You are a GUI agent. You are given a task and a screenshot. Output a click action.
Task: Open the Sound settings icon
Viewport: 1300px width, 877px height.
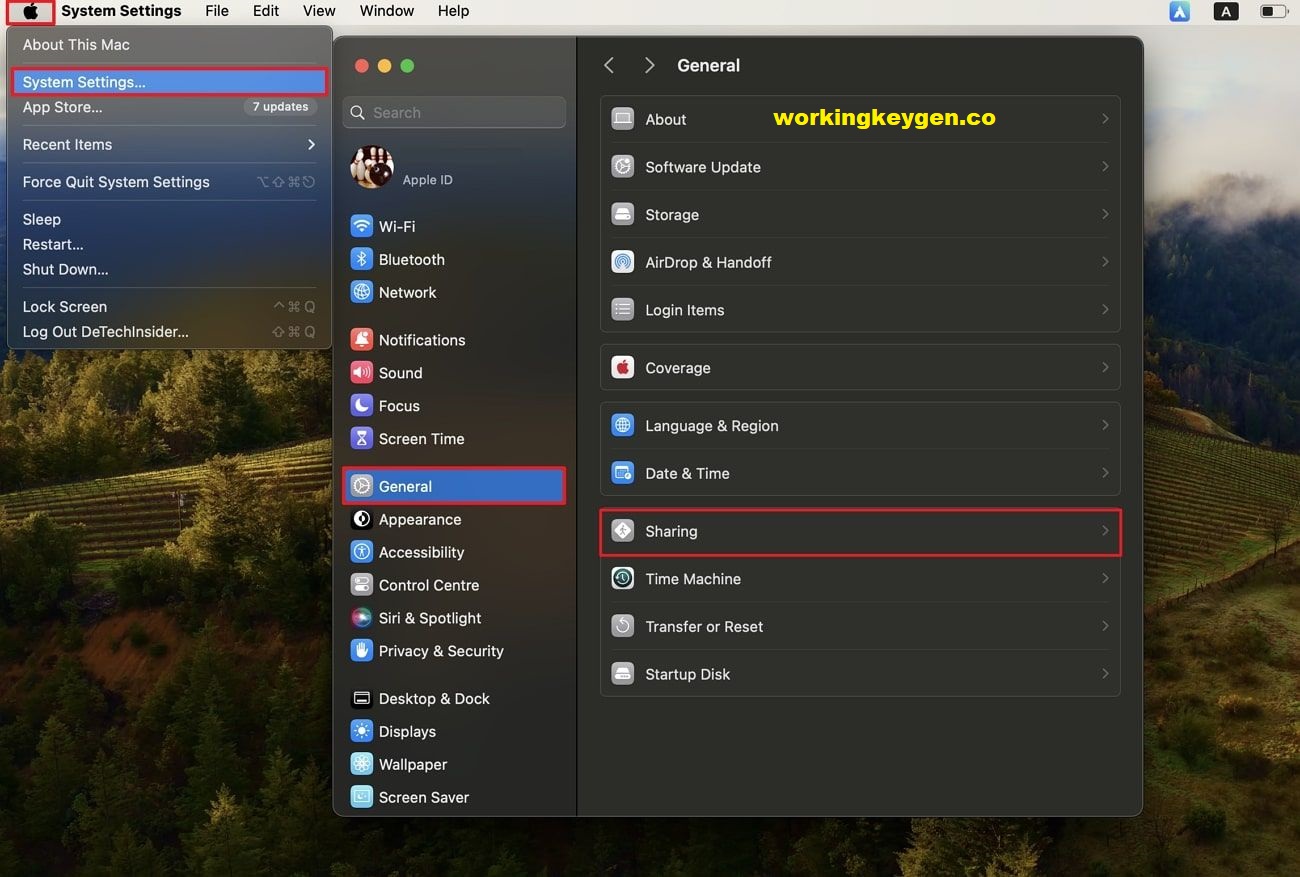point(361,372)
